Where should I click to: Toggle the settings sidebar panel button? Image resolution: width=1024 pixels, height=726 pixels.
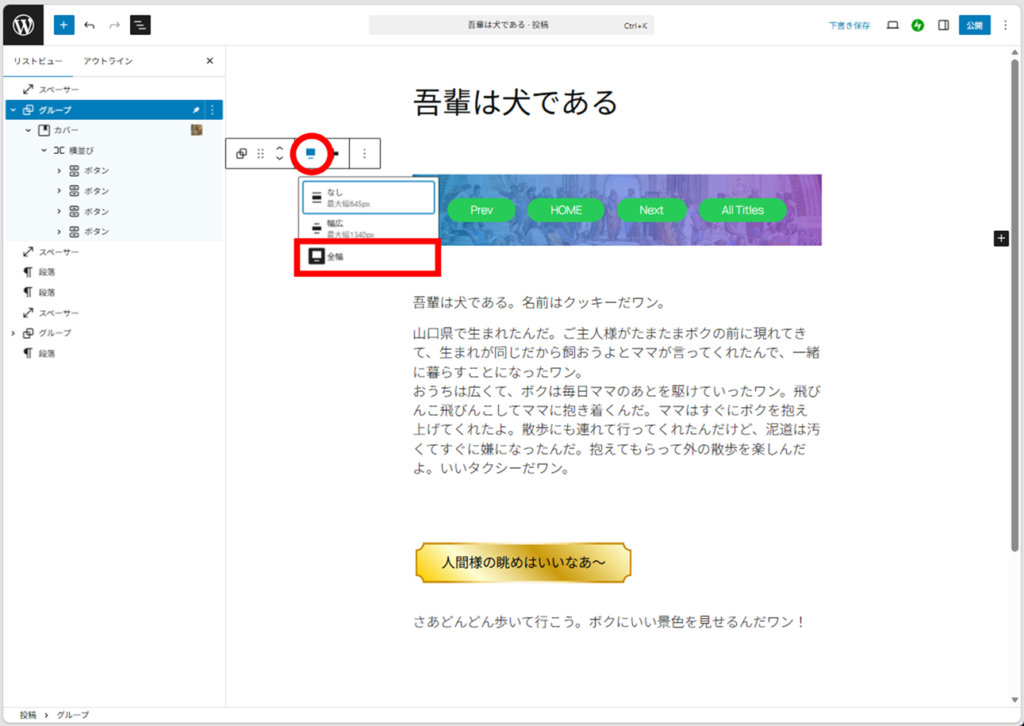[x=943, y=25]
